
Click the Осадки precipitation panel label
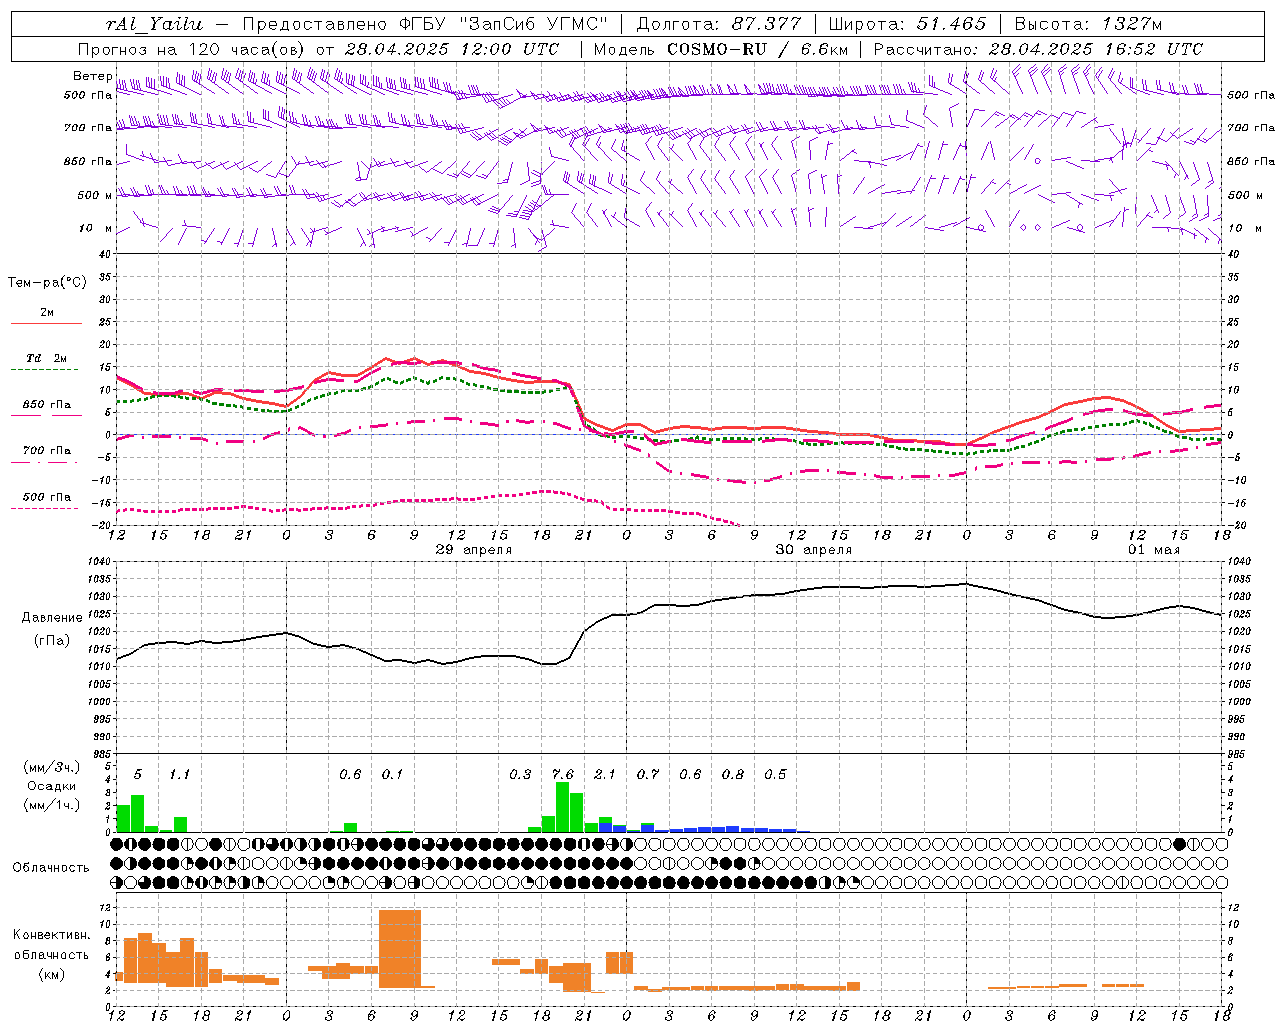pos(52,786)
